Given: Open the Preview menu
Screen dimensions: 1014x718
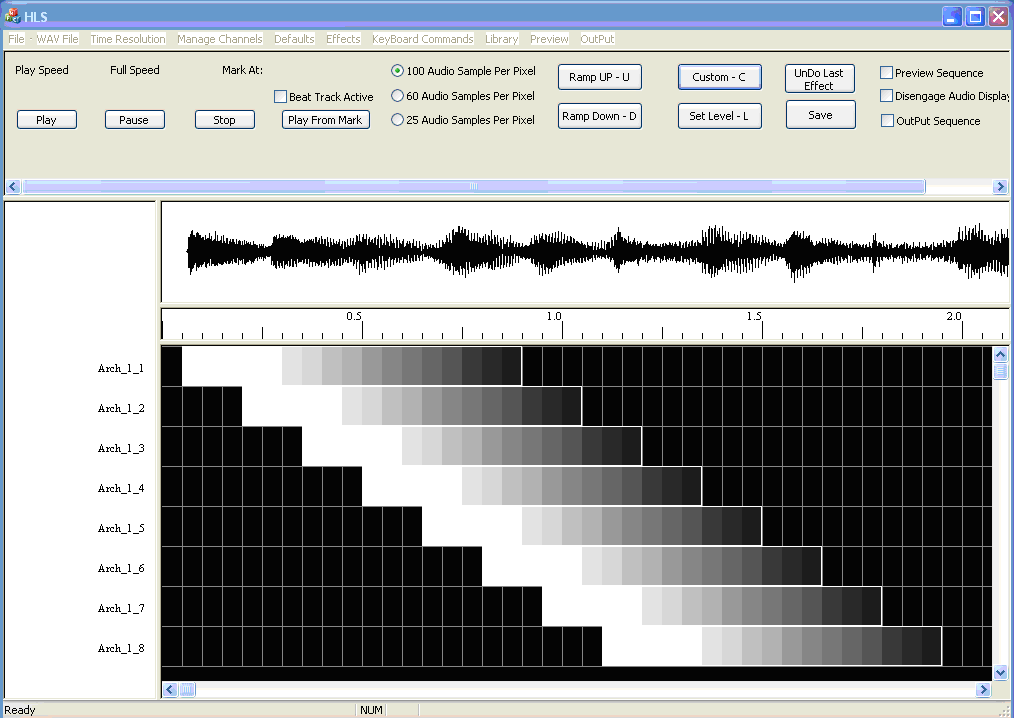Looking at the screenshot, I should [x=549, y=39].
